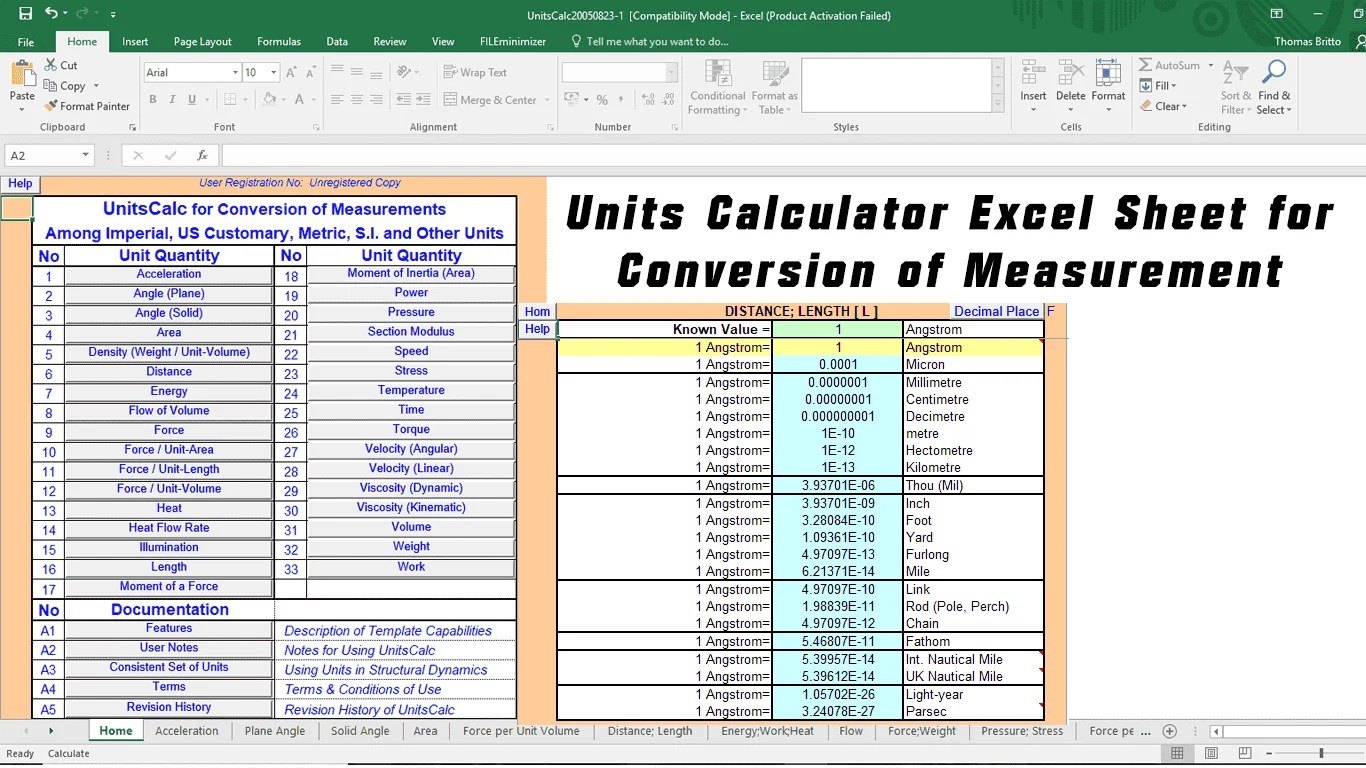Open the Merge & Center dropdown arrow
Screen dimensions: 1366x768
pos(547,100)
